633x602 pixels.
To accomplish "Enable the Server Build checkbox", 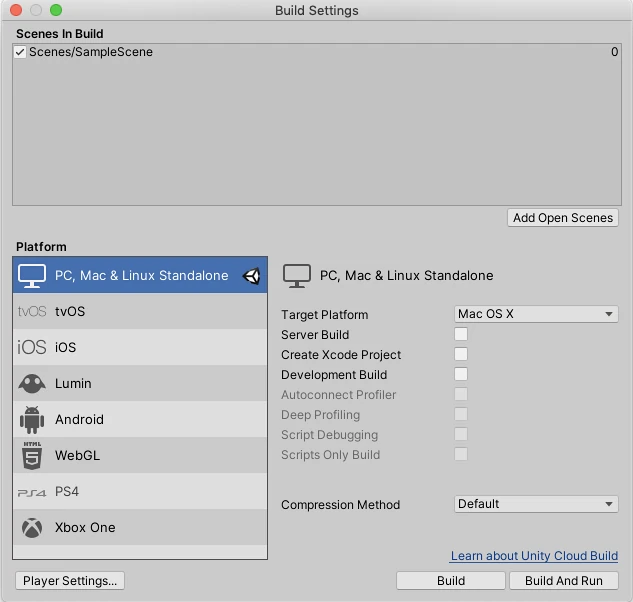I will click(461, 334).
